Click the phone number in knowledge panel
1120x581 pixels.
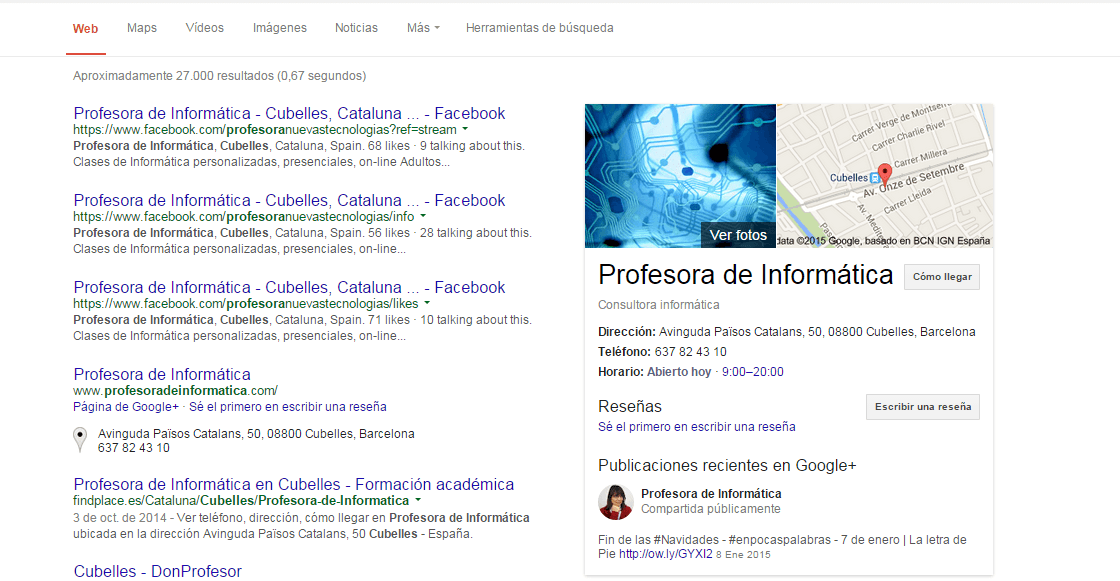[x=690, y=352]
